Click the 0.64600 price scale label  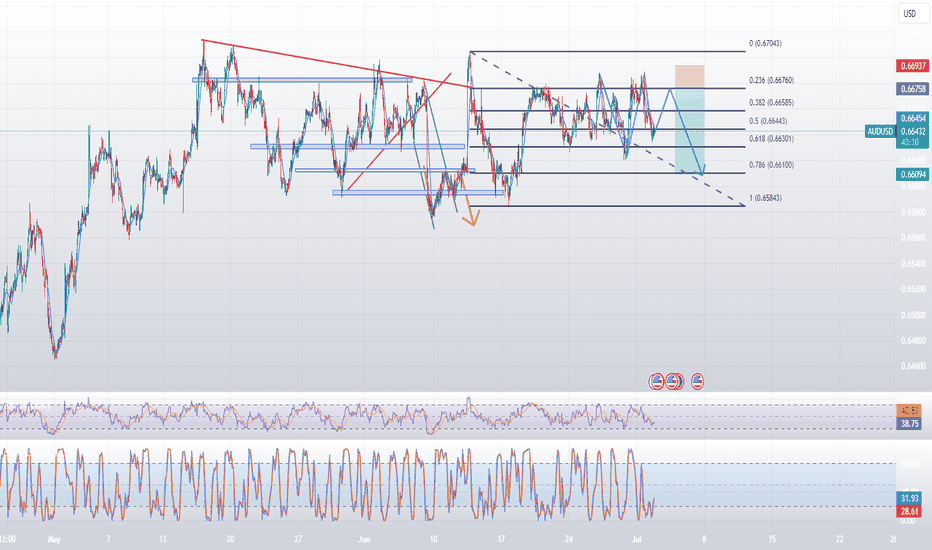tap(913, 366)
